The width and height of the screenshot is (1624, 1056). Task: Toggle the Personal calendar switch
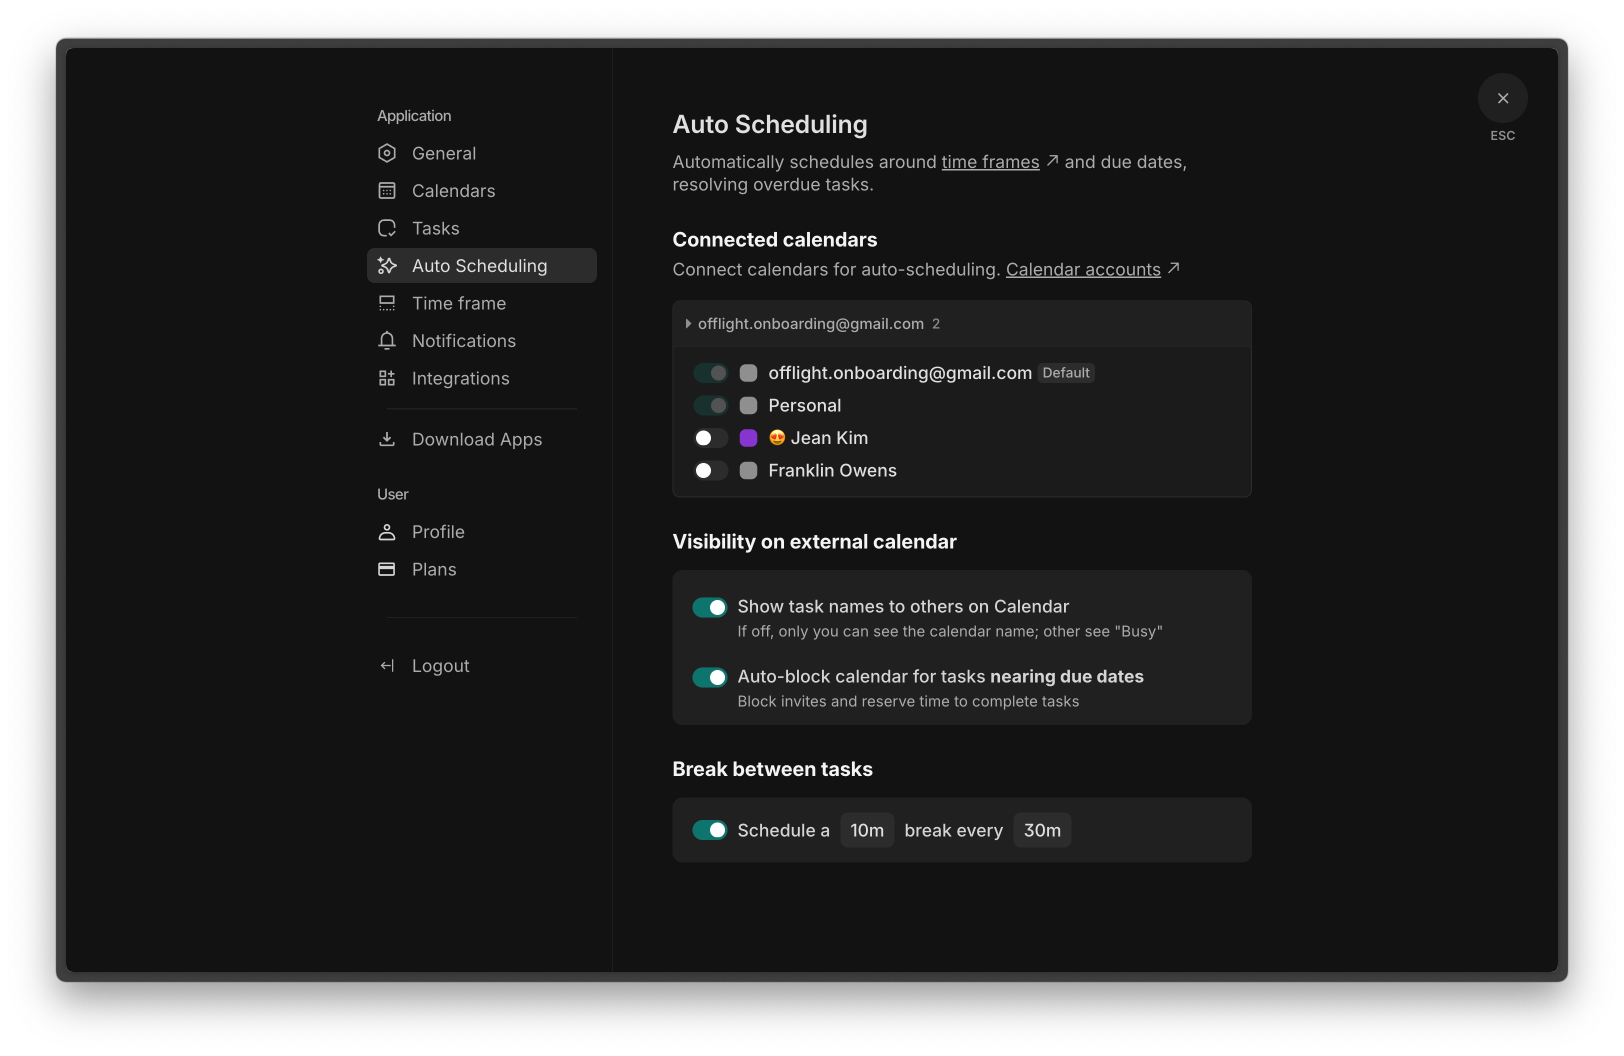[x=710, y=405]
